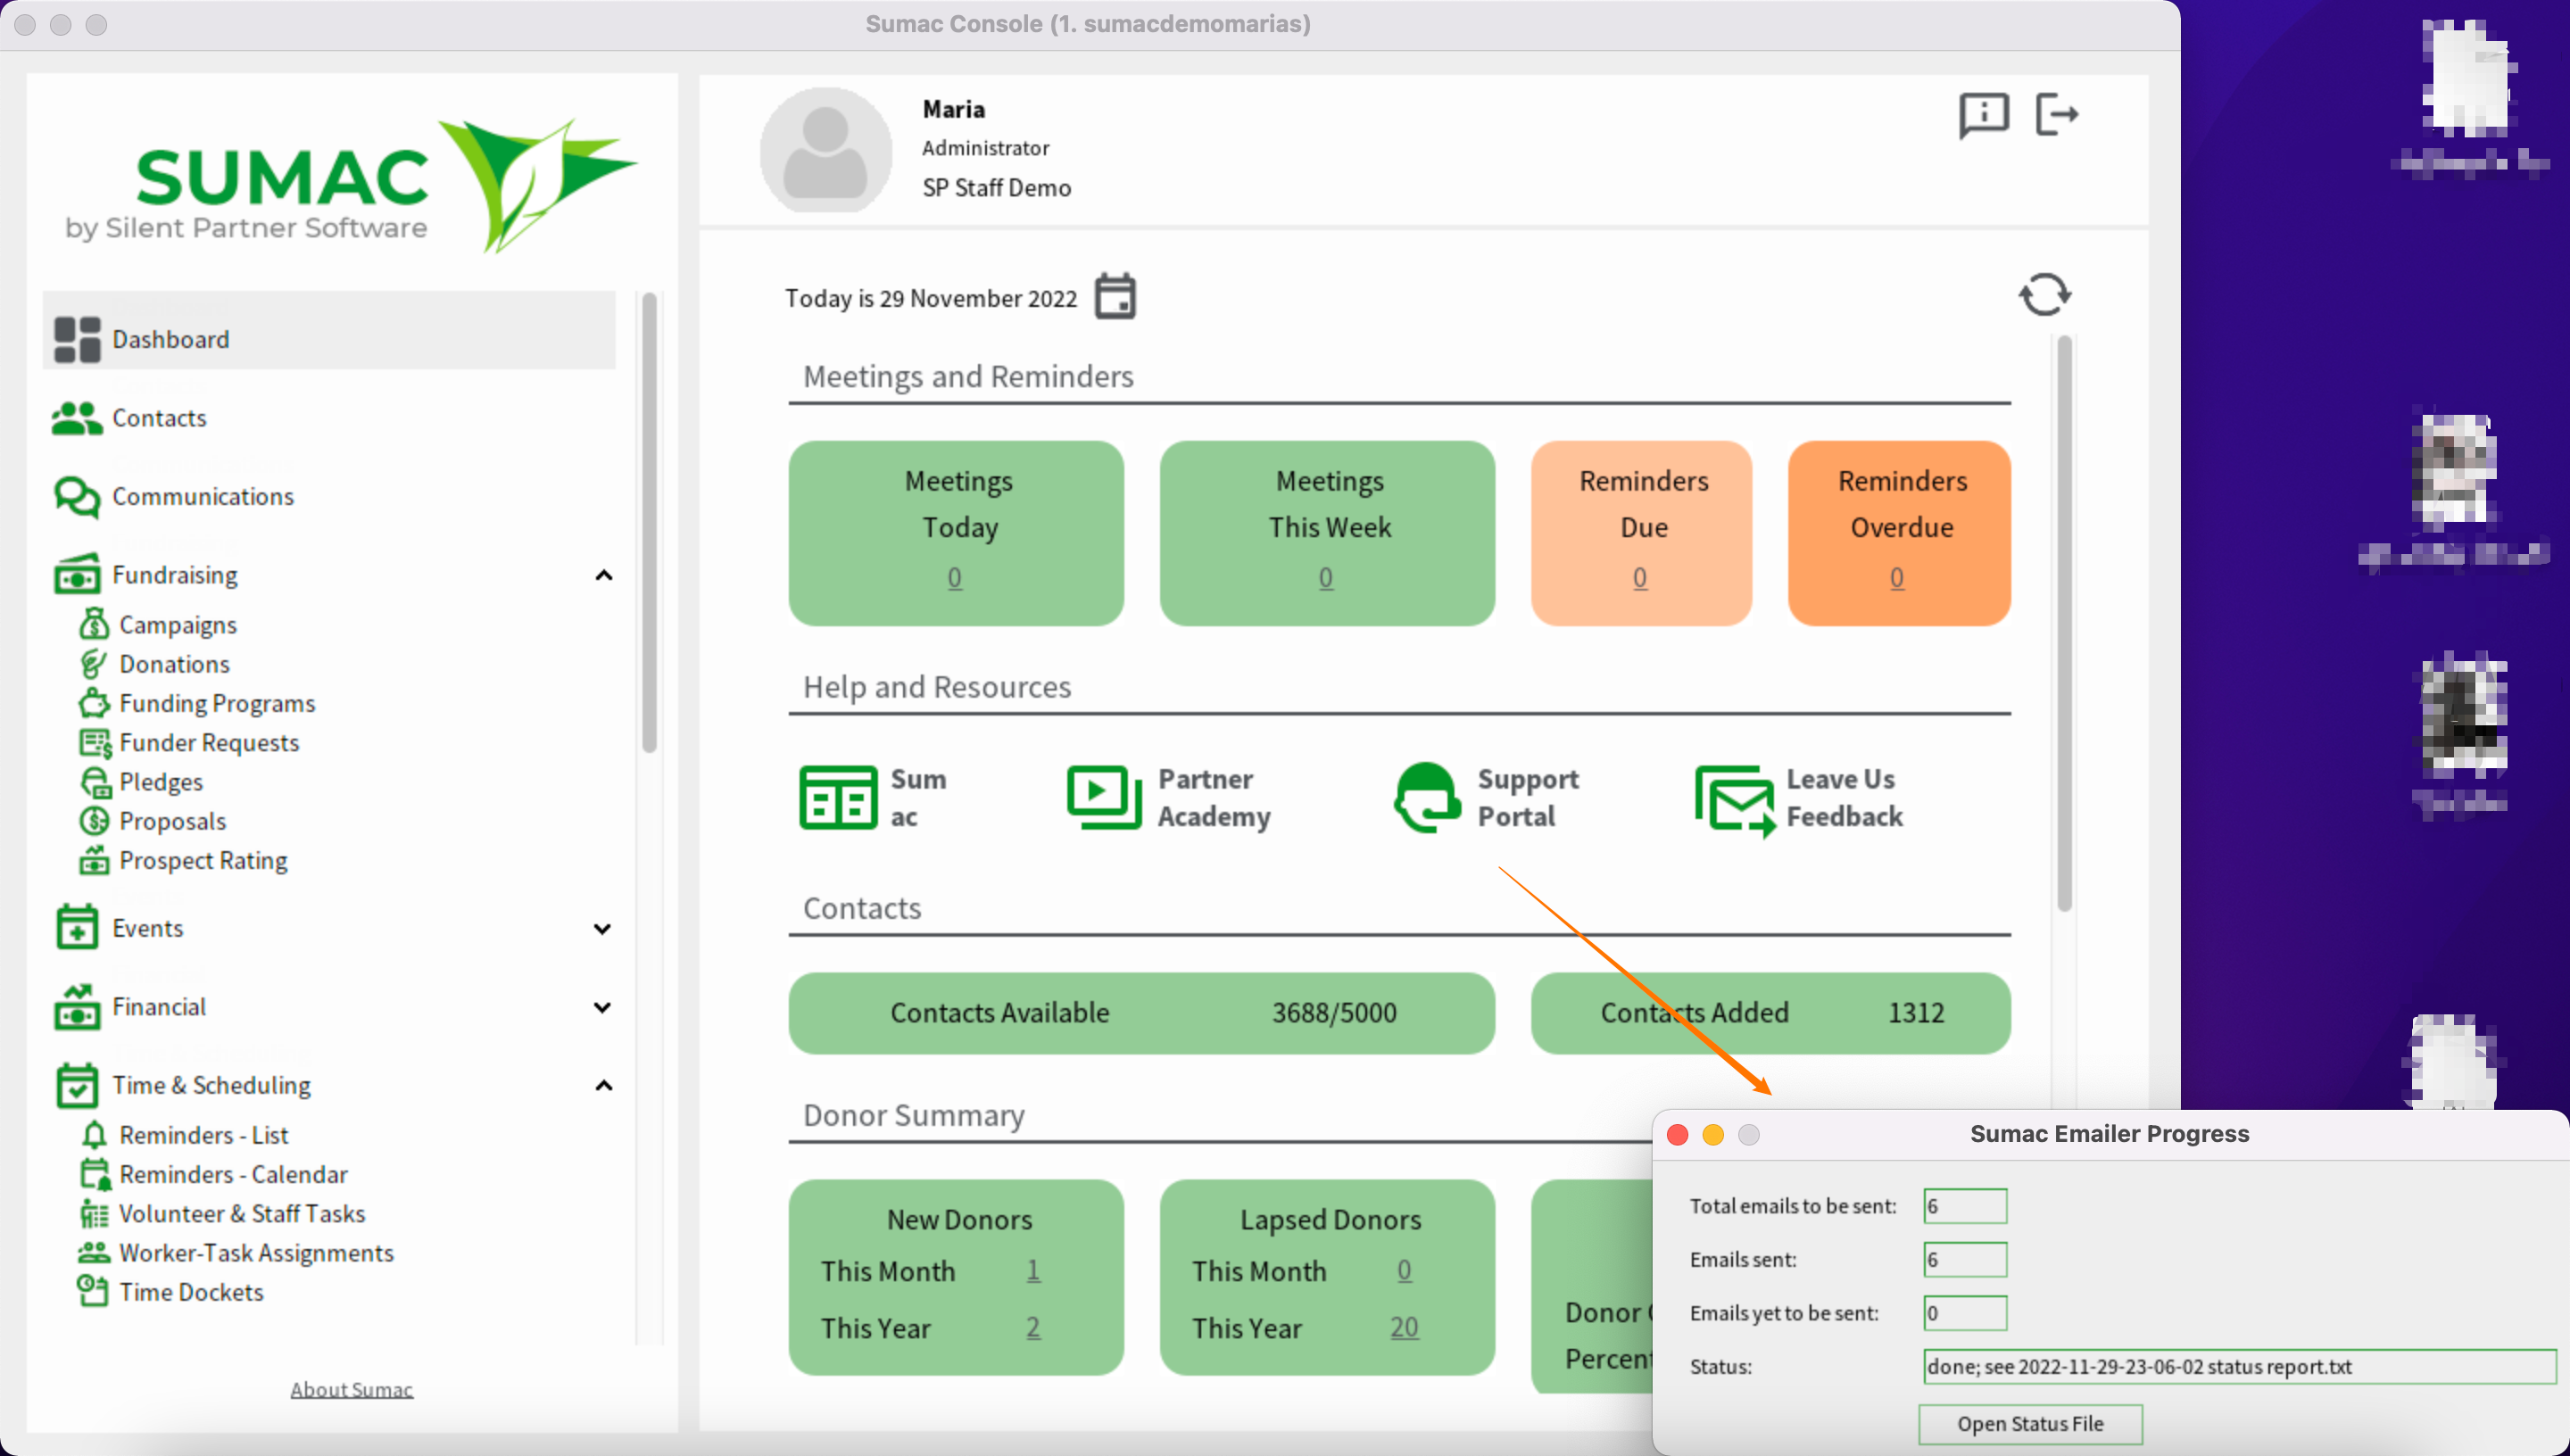Open the Meetings This Week count link
The width and height of the screenshot is (2570, 1456).
[1326, 577]
